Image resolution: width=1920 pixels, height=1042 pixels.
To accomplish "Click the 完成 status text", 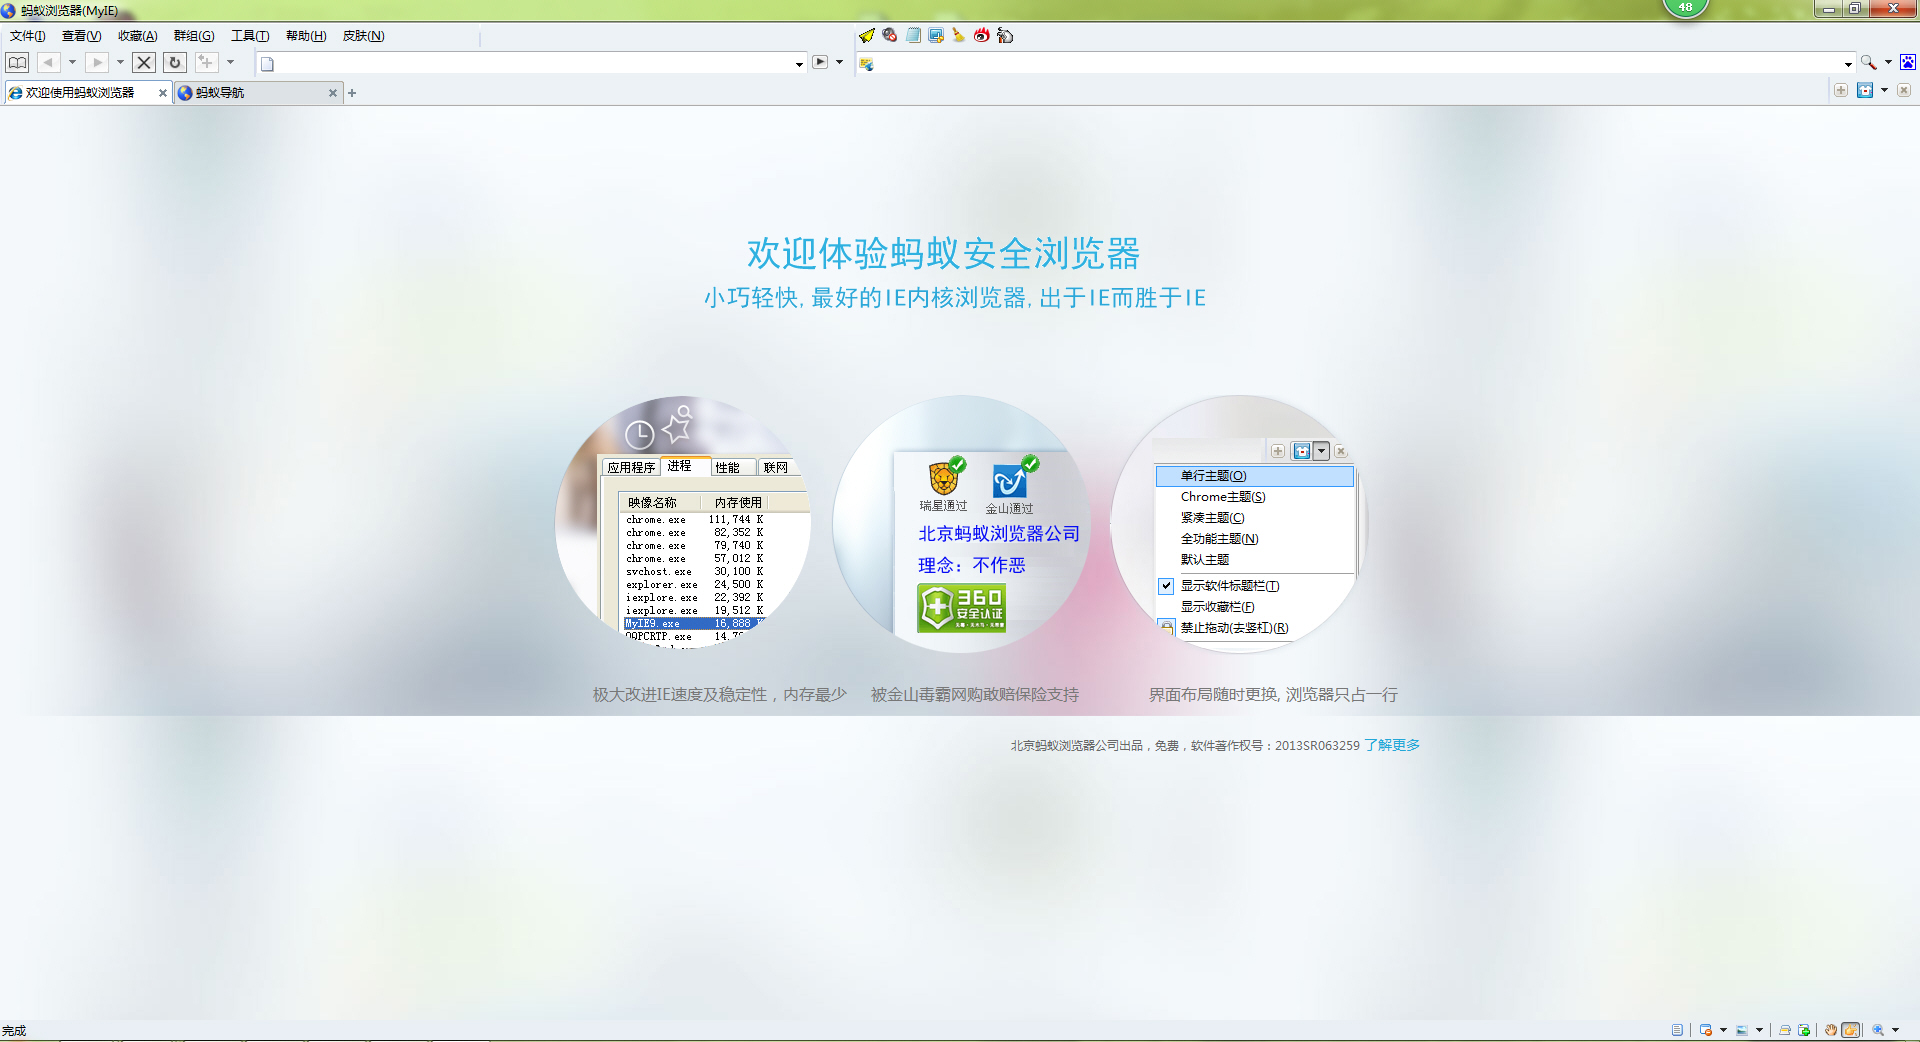I will [14, 1031].
